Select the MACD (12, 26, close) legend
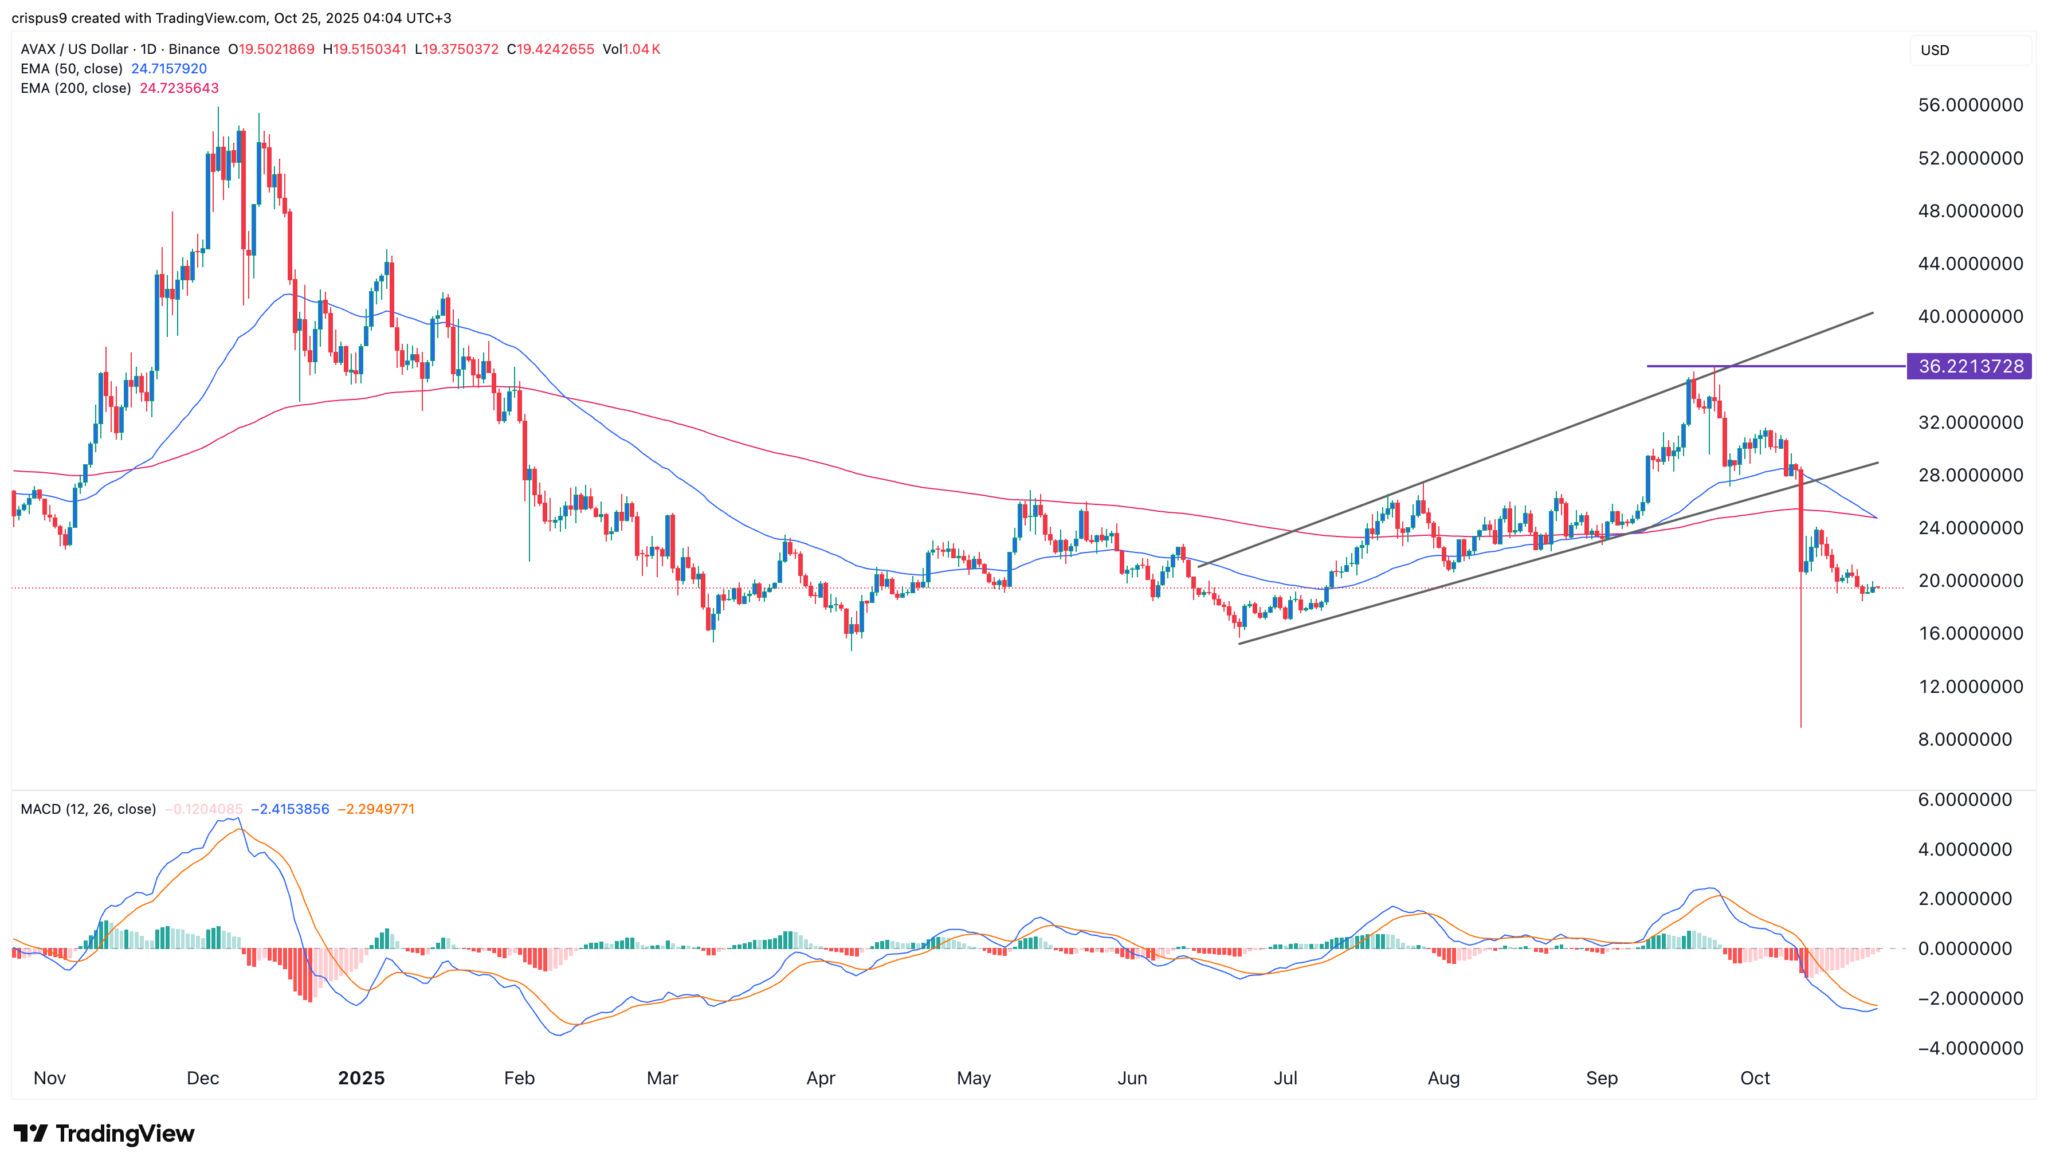The width and height of the screenshot is (2048, 1168). click(88, 809)
